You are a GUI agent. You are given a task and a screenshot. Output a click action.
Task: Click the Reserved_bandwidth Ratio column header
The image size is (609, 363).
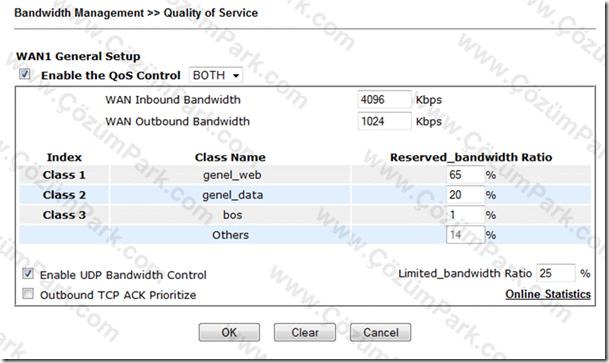[471, 157]
